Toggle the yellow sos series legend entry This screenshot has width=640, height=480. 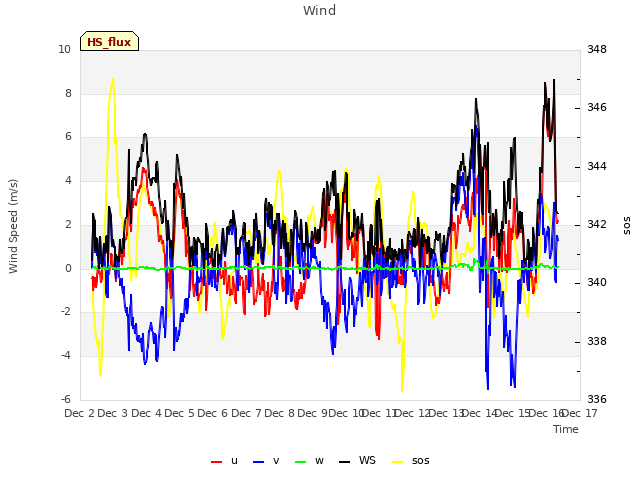411,461
